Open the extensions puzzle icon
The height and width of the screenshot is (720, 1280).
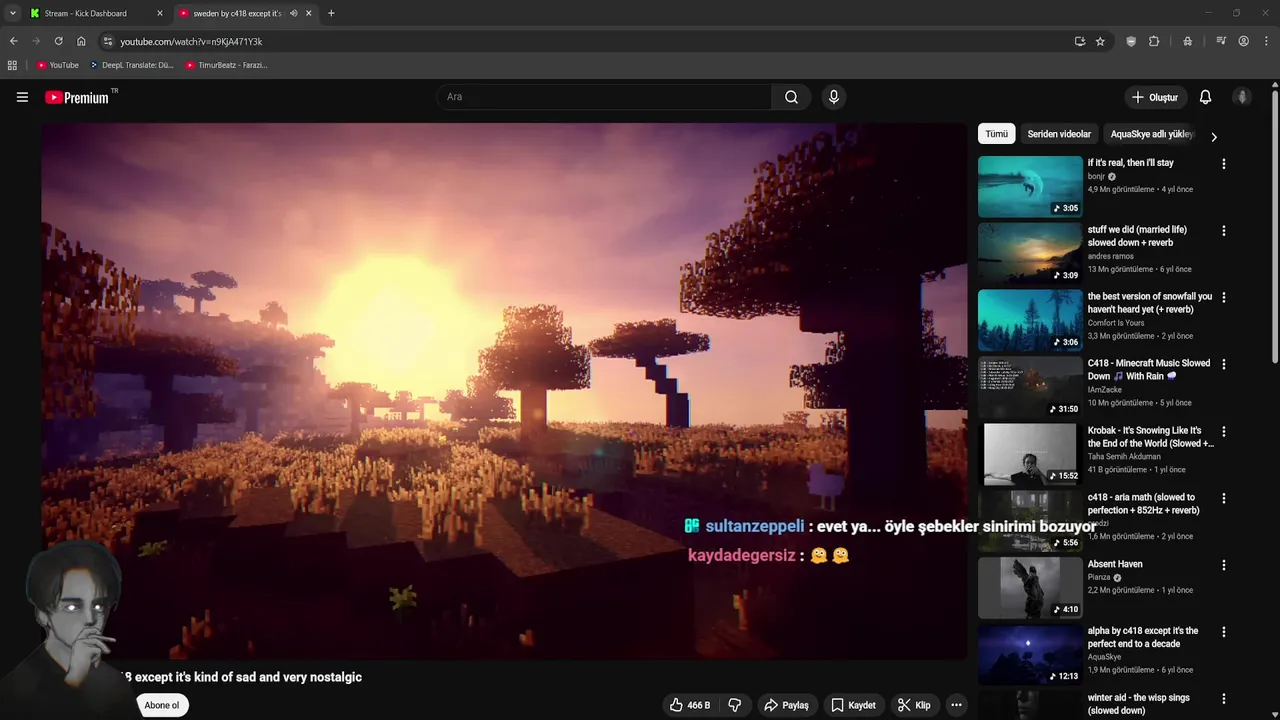[1154, 41]
